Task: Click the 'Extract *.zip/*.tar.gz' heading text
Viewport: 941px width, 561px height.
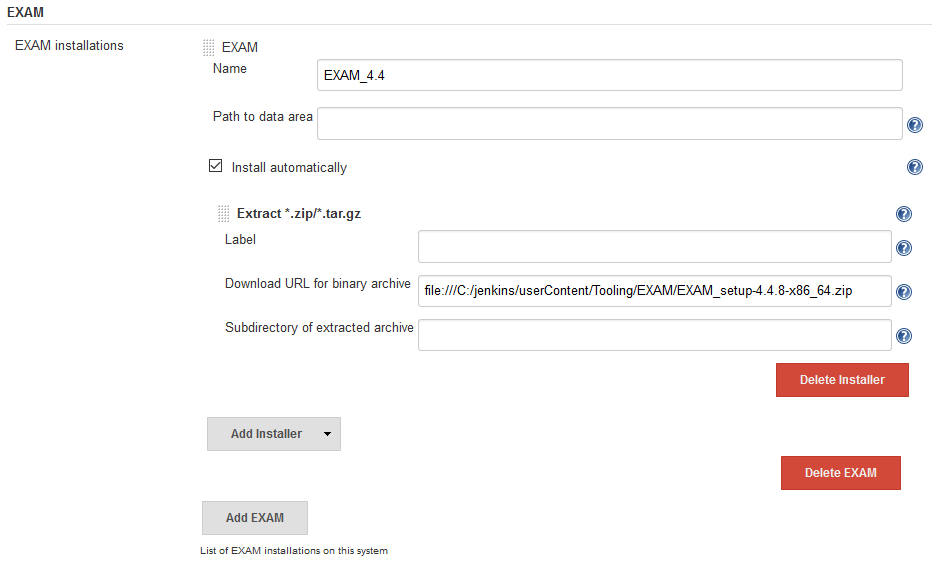Action: tap(299, 214)
